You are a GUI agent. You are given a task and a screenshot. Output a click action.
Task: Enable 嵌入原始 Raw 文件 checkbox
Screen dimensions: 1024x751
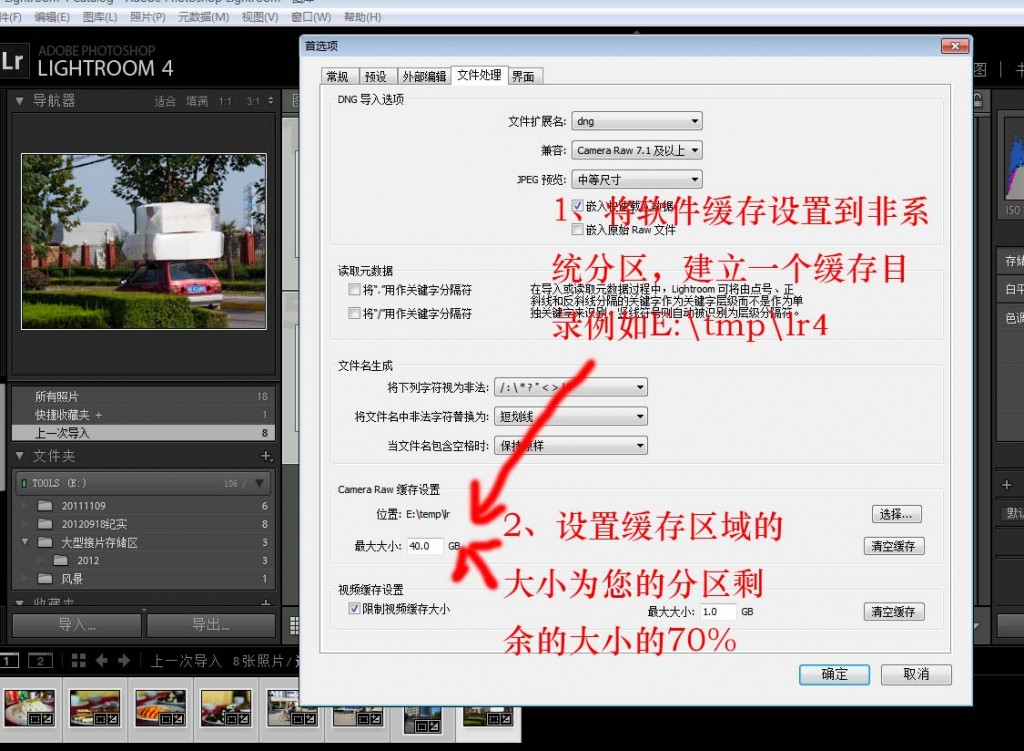pyautogui.click(x=577, y=229)
